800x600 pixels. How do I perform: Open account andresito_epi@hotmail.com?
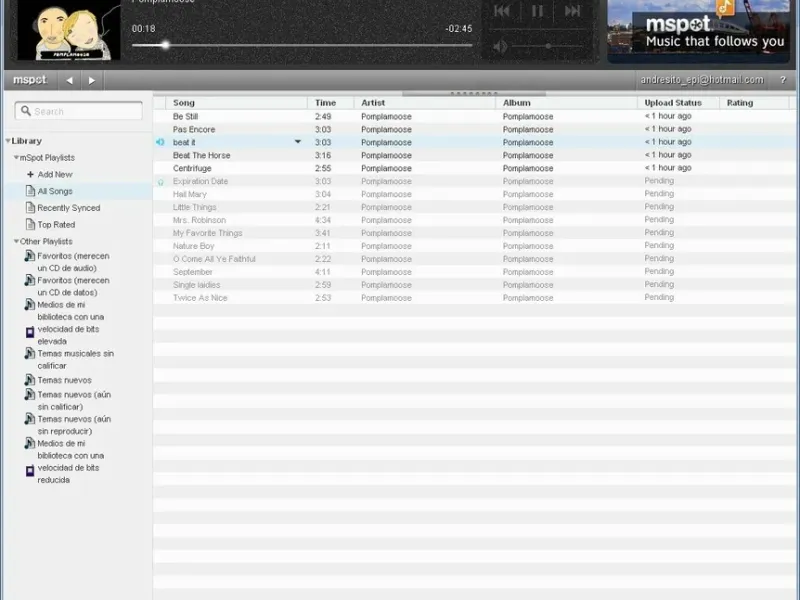click(702, 80)
